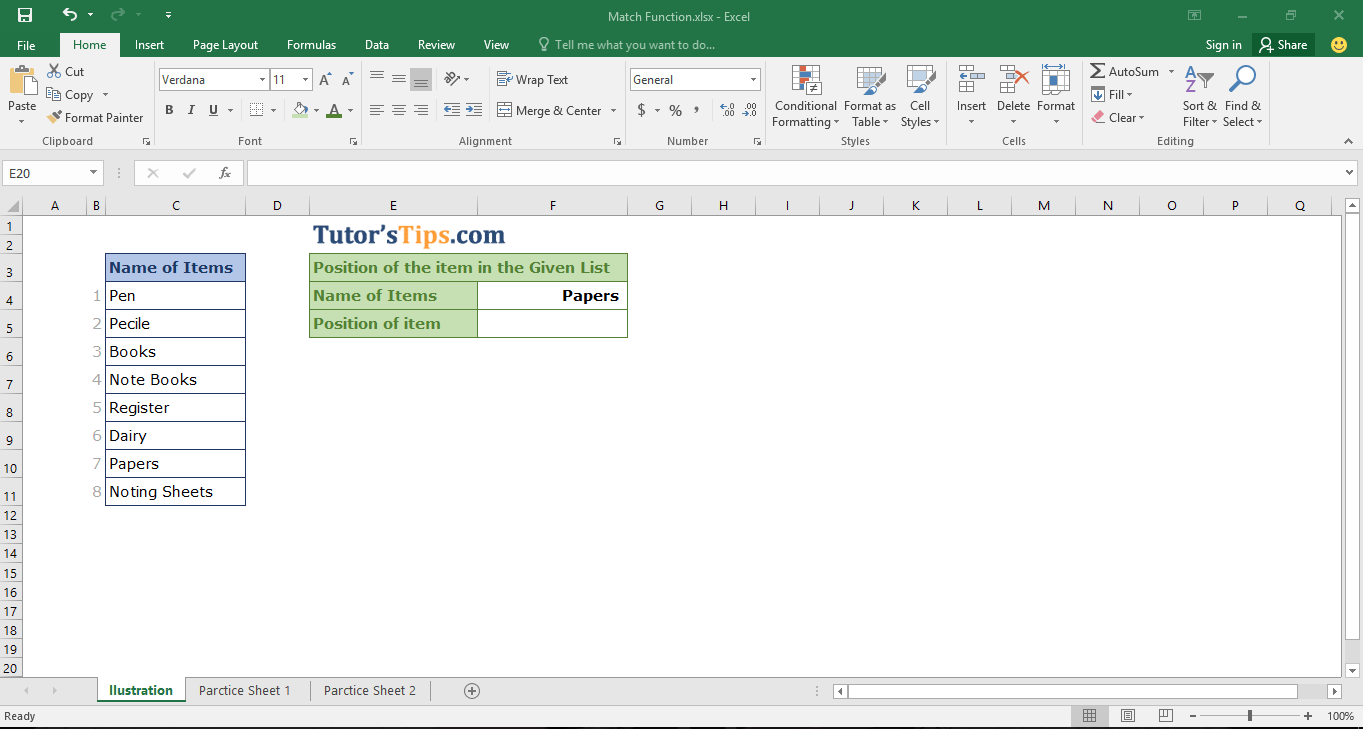Open Parctice Sheet 1 tab
This screenshot has height=729, width=1363.
[x=245, y=691]
